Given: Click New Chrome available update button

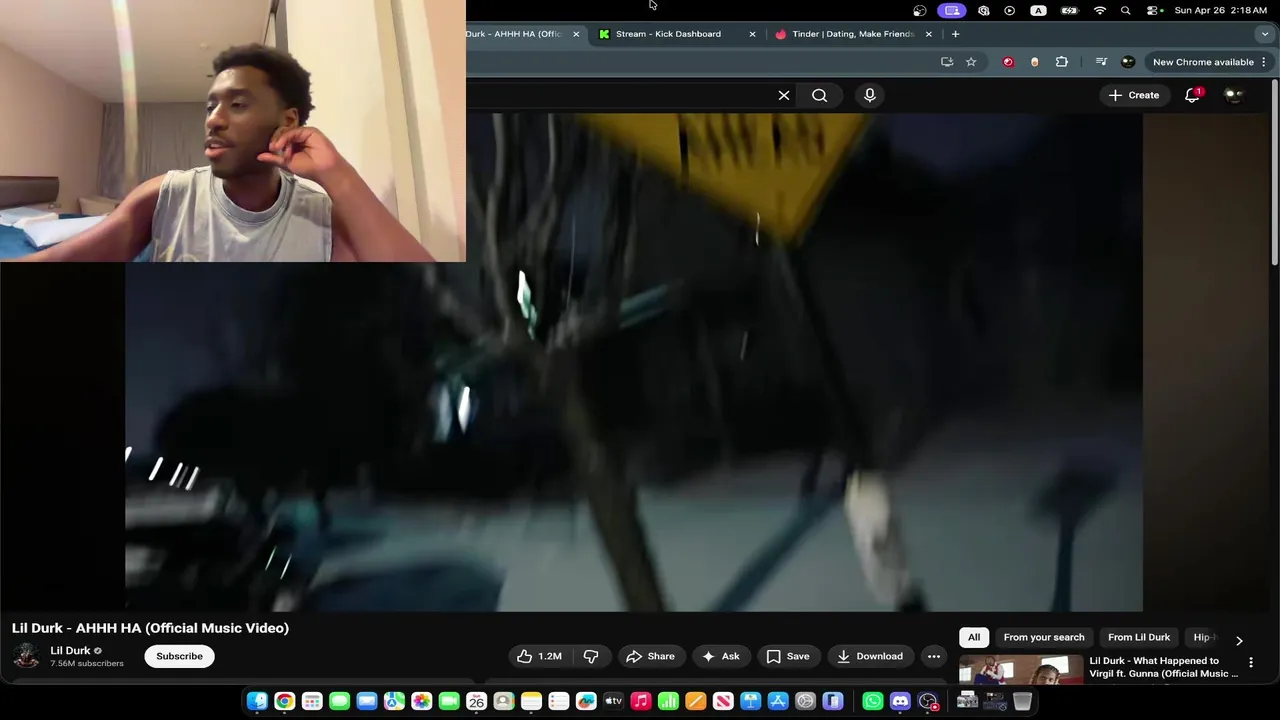Looking at the screenshot, I should coord(1203,62).
